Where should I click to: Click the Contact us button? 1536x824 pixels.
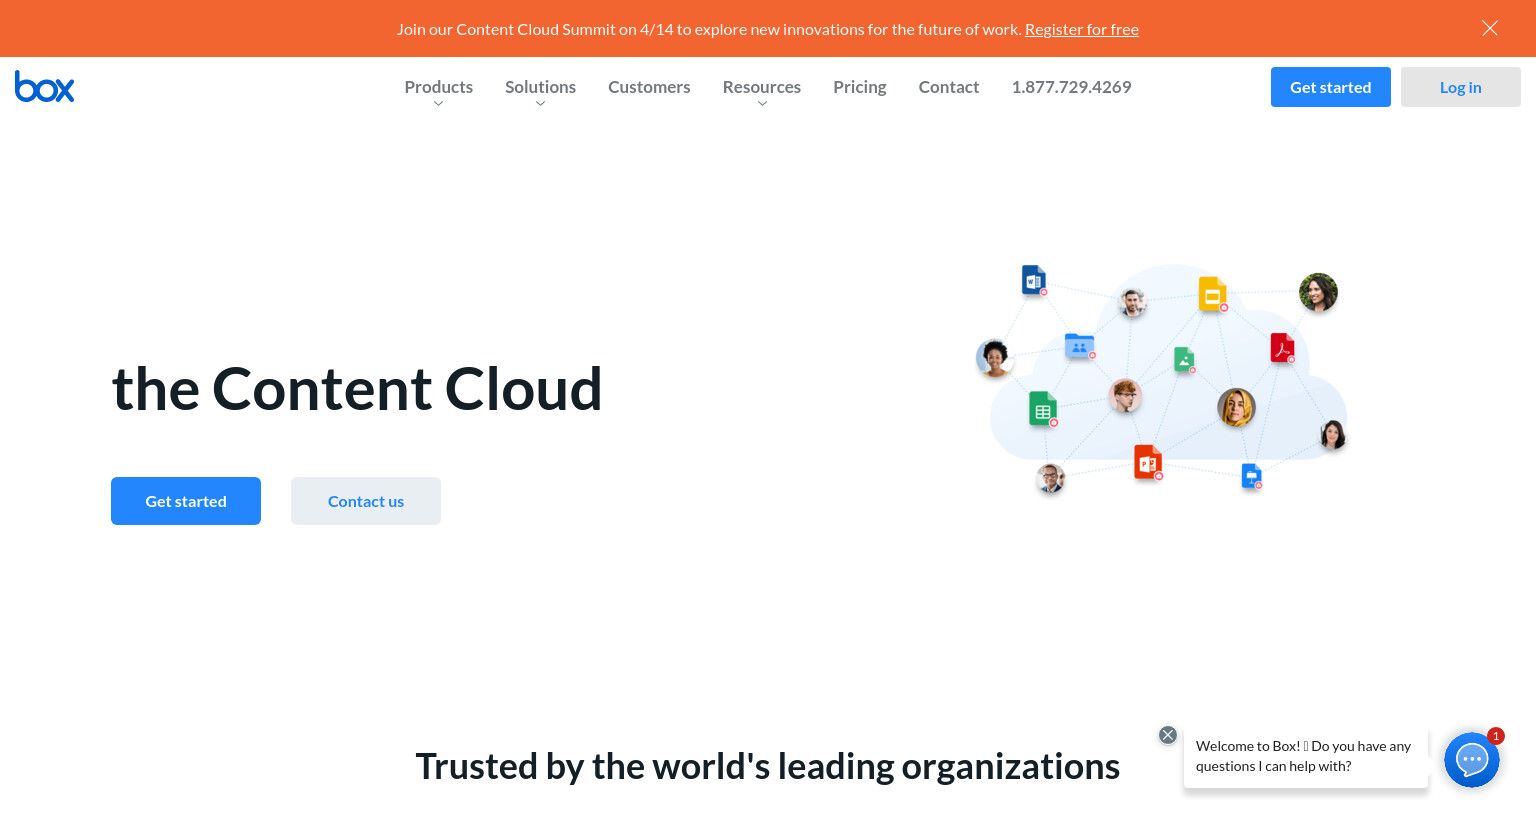click(x=366, y=501)
